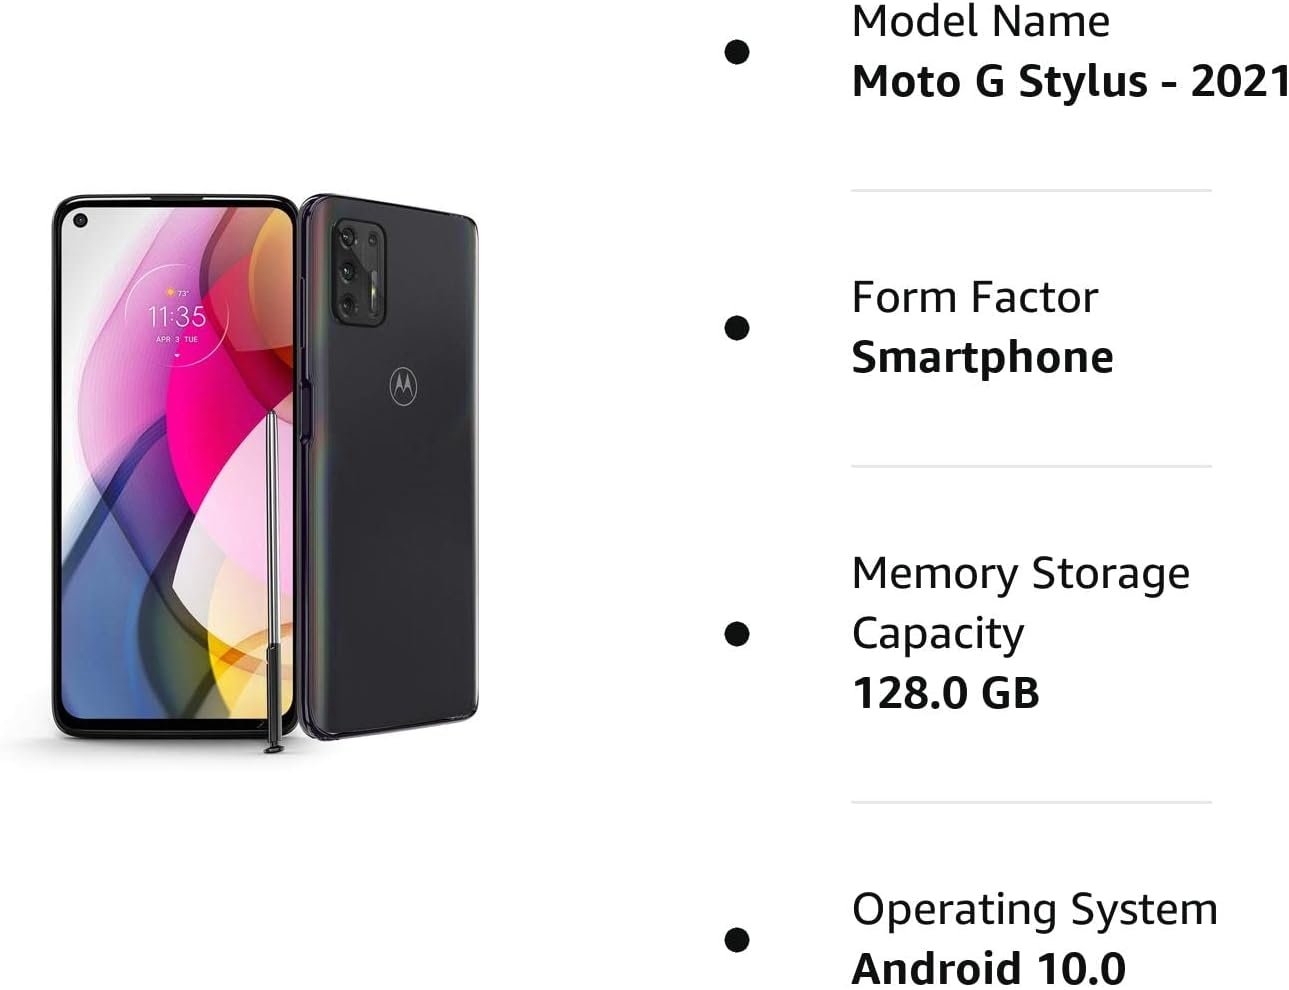The height and width of the screenshot is (990, 1289).
Task: Click the Android 10.0 value
Action: click(x=988, y=968)
